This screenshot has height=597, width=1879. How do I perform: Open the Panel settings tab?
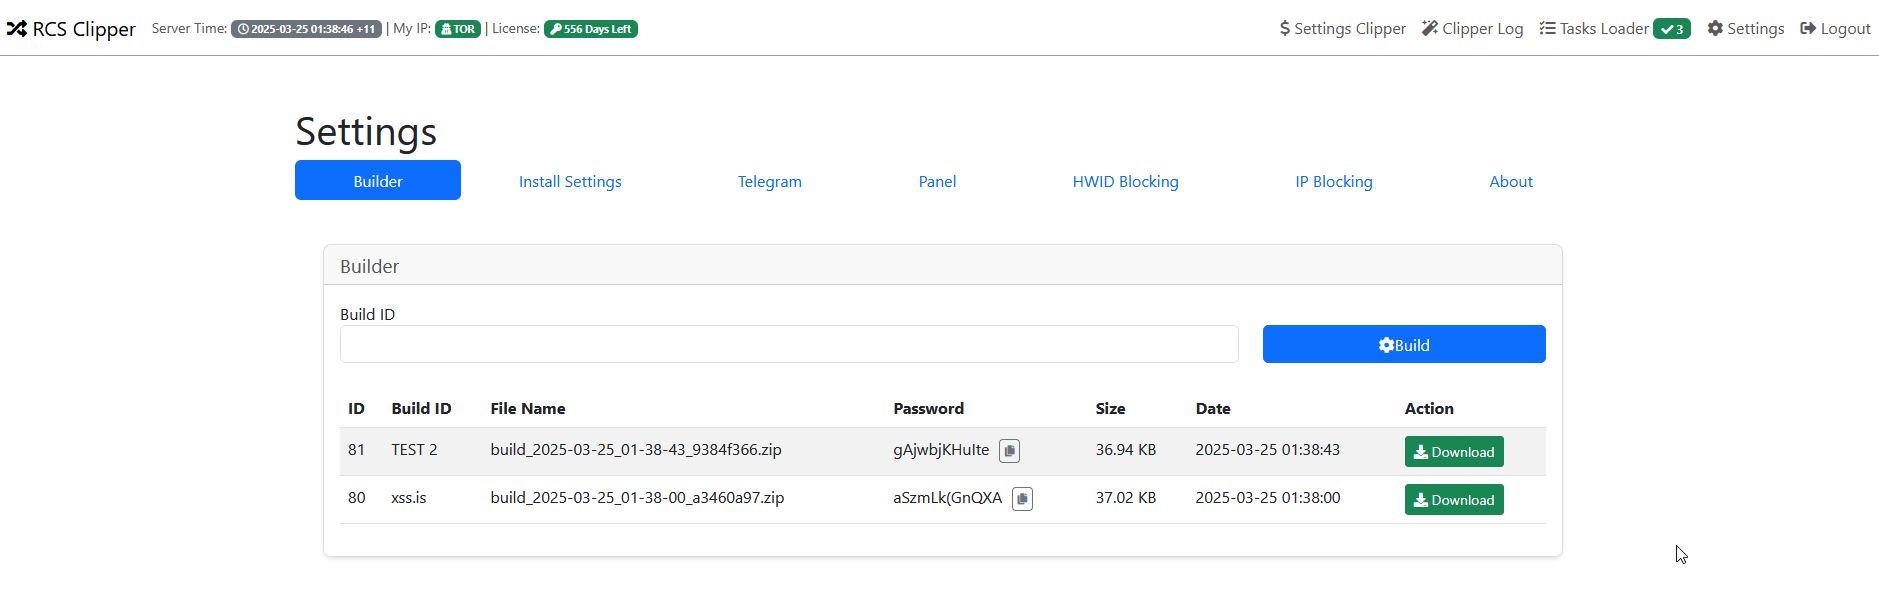[x=937, y=181]
